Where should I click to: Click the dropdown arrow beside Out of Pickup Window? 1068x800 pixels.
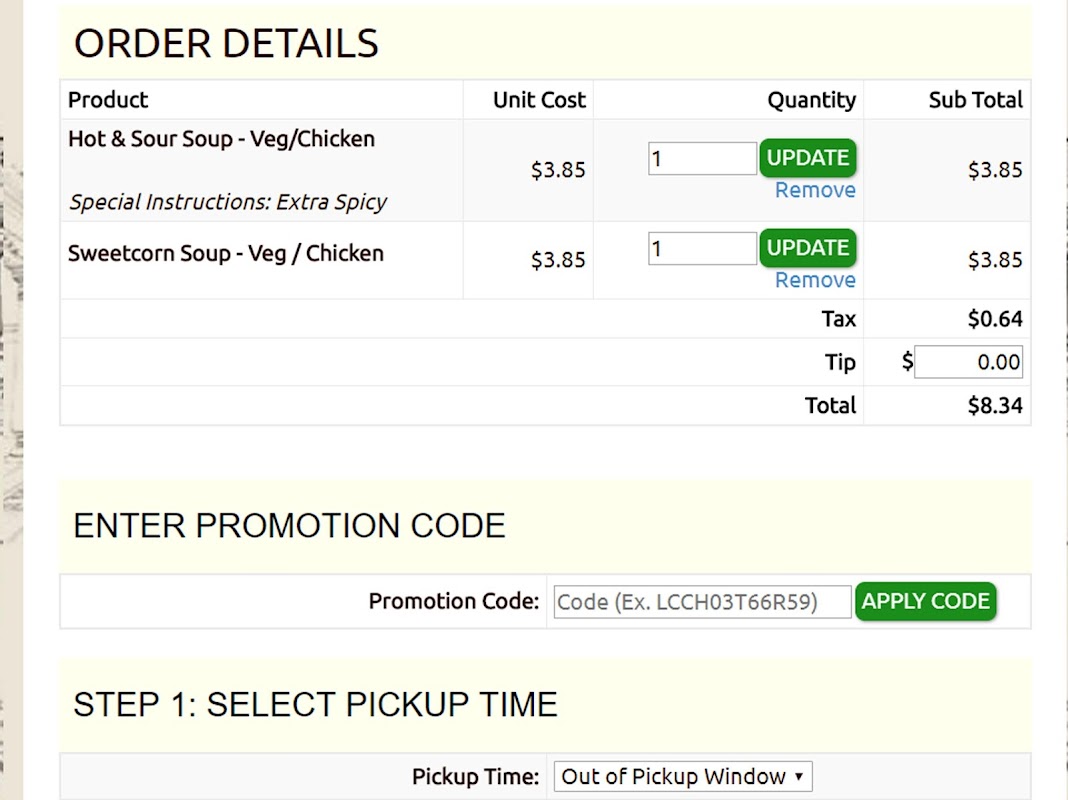click(x=799, y=777)
